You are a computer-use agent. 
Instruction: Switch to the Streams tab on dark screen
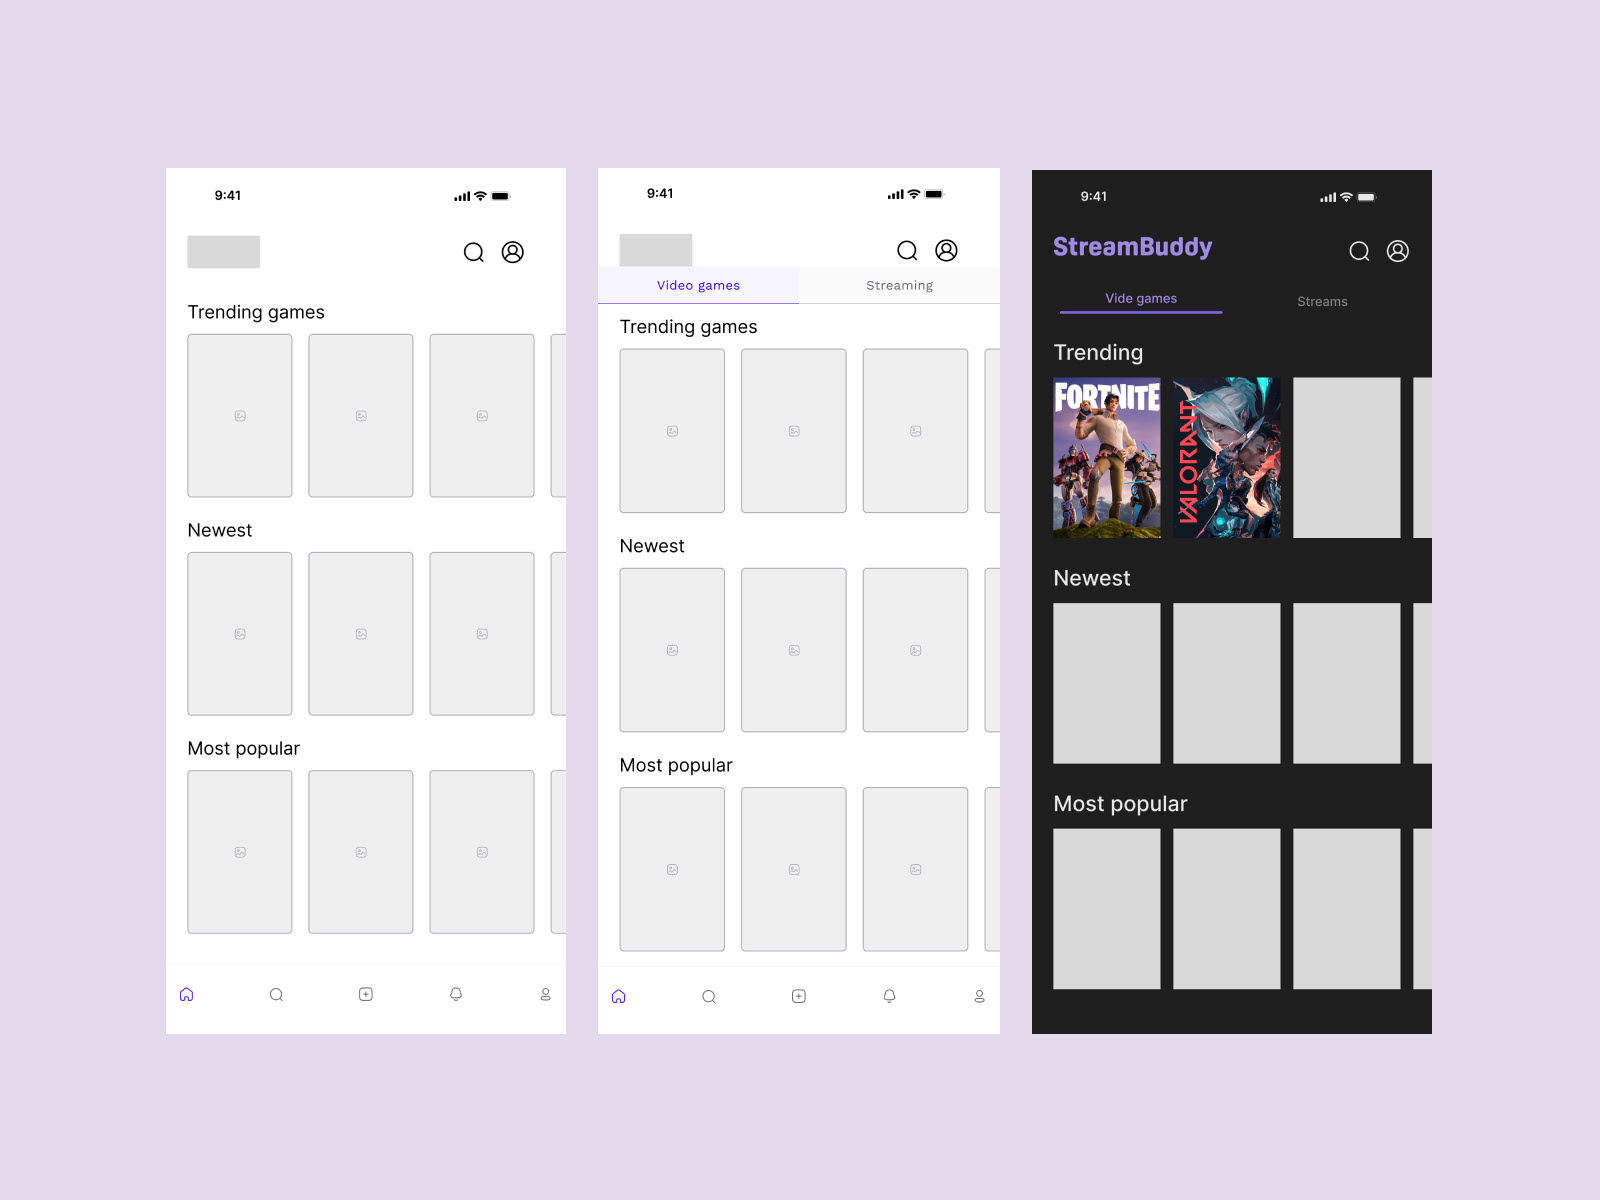[1322, 301]
